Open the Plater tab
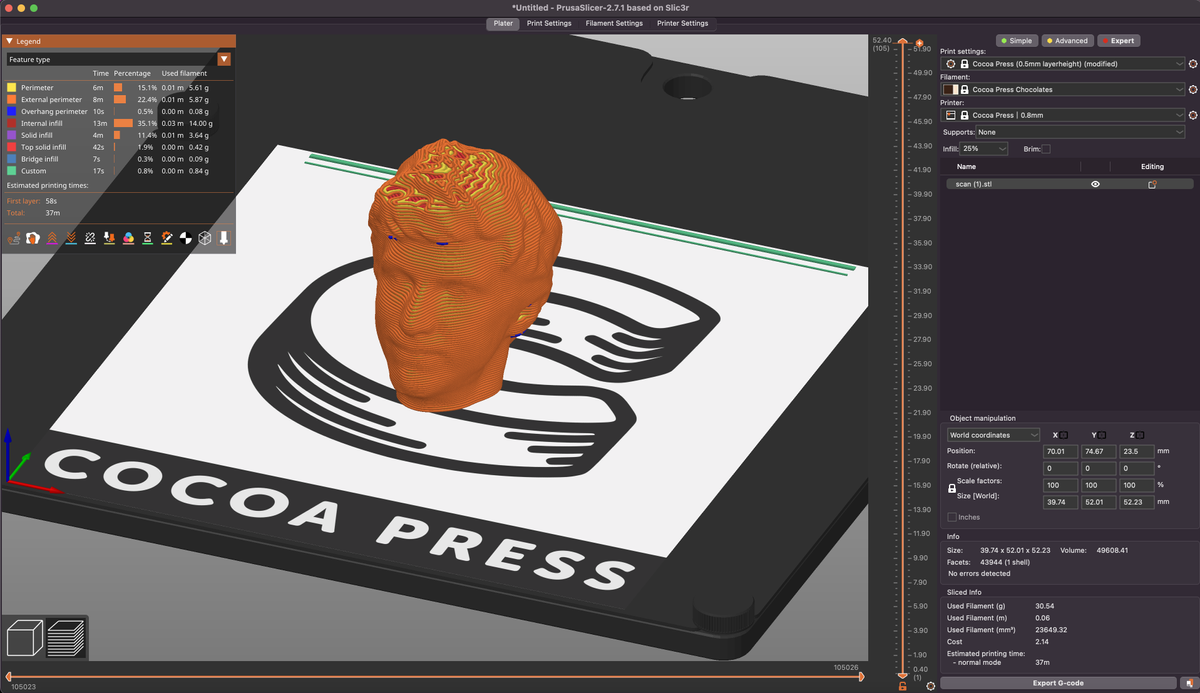The width and height of the screenshot is (1200, 693). click(503, 23)
